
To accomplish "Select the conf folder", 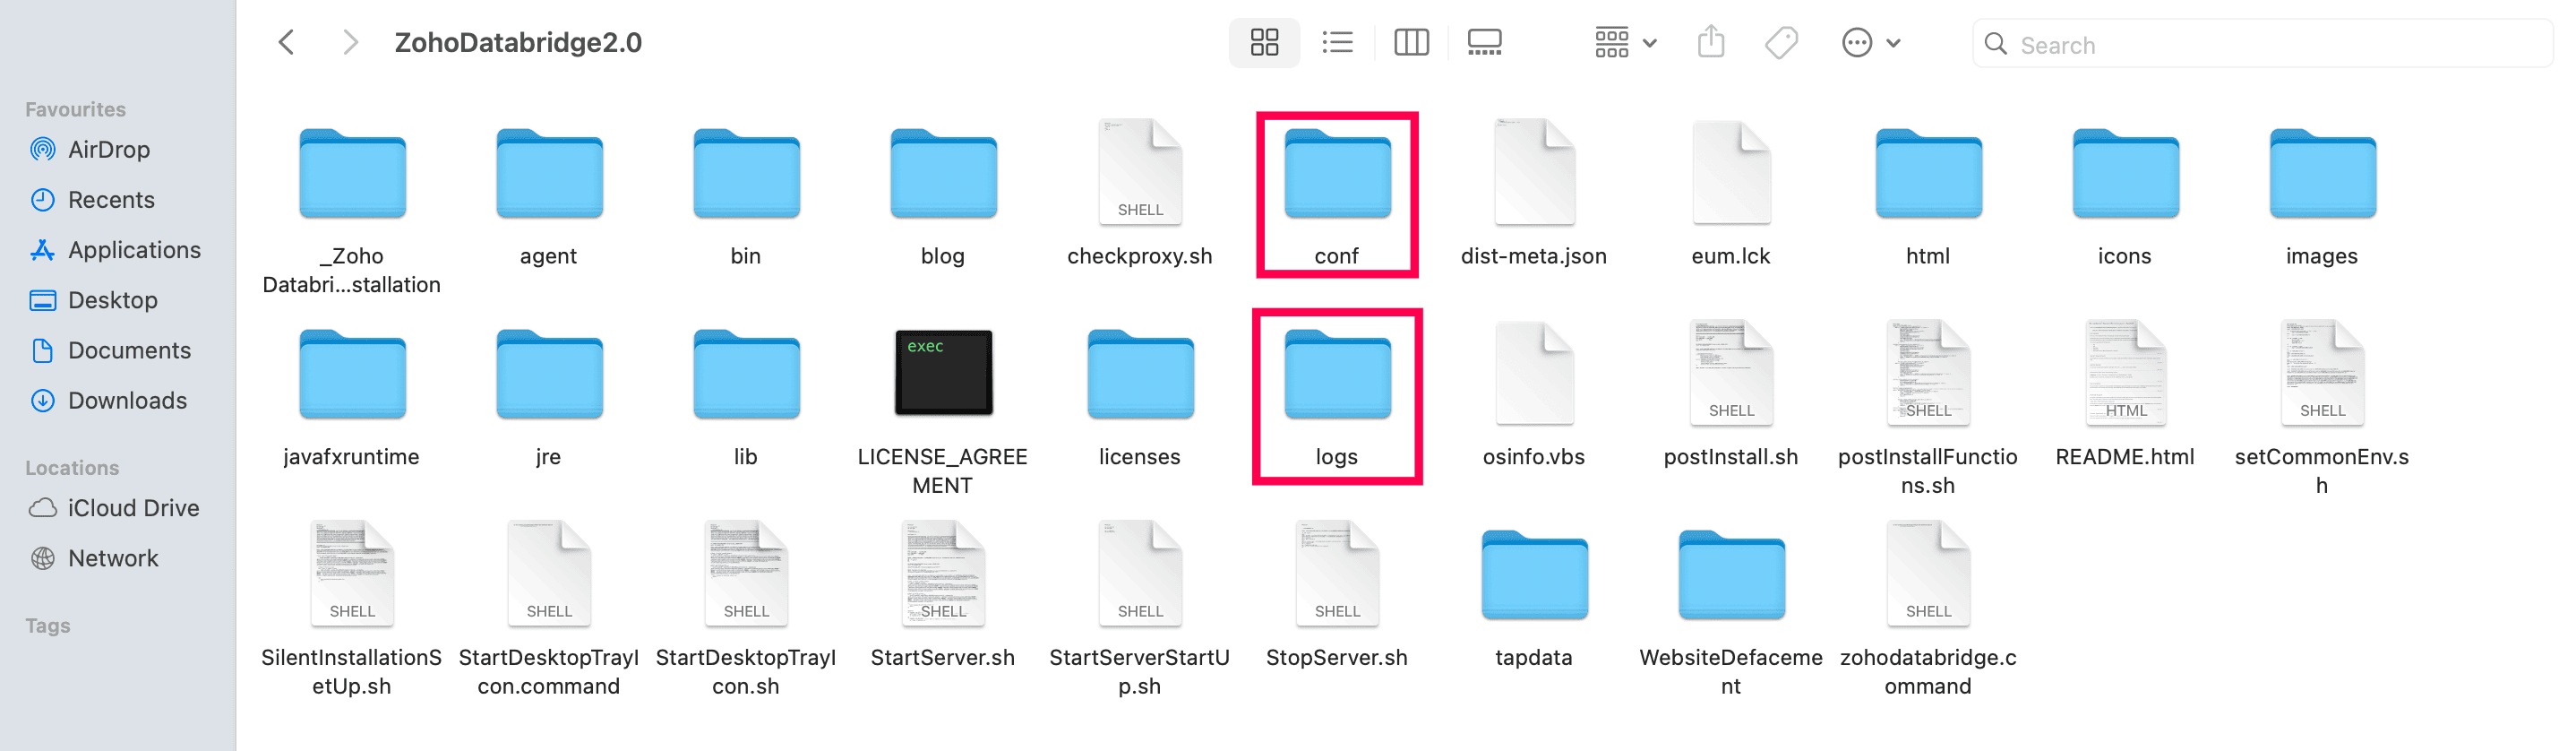I will [1337, 174].
